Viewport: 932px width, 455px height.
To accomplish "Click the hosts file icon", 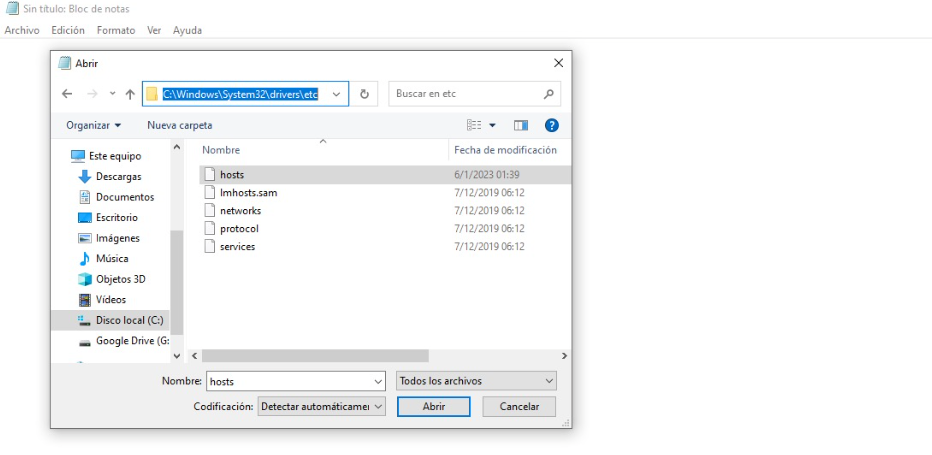I will click(x=209, y=175).
